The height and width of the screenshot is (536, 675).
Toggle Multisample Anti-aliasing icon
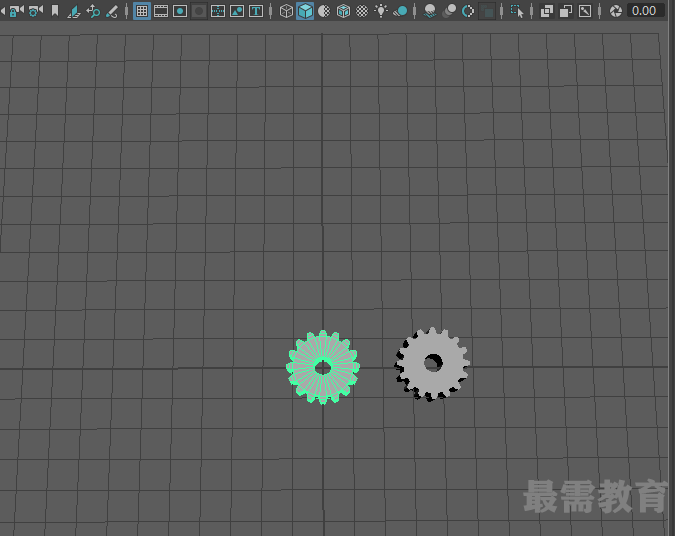click(468, 11)
